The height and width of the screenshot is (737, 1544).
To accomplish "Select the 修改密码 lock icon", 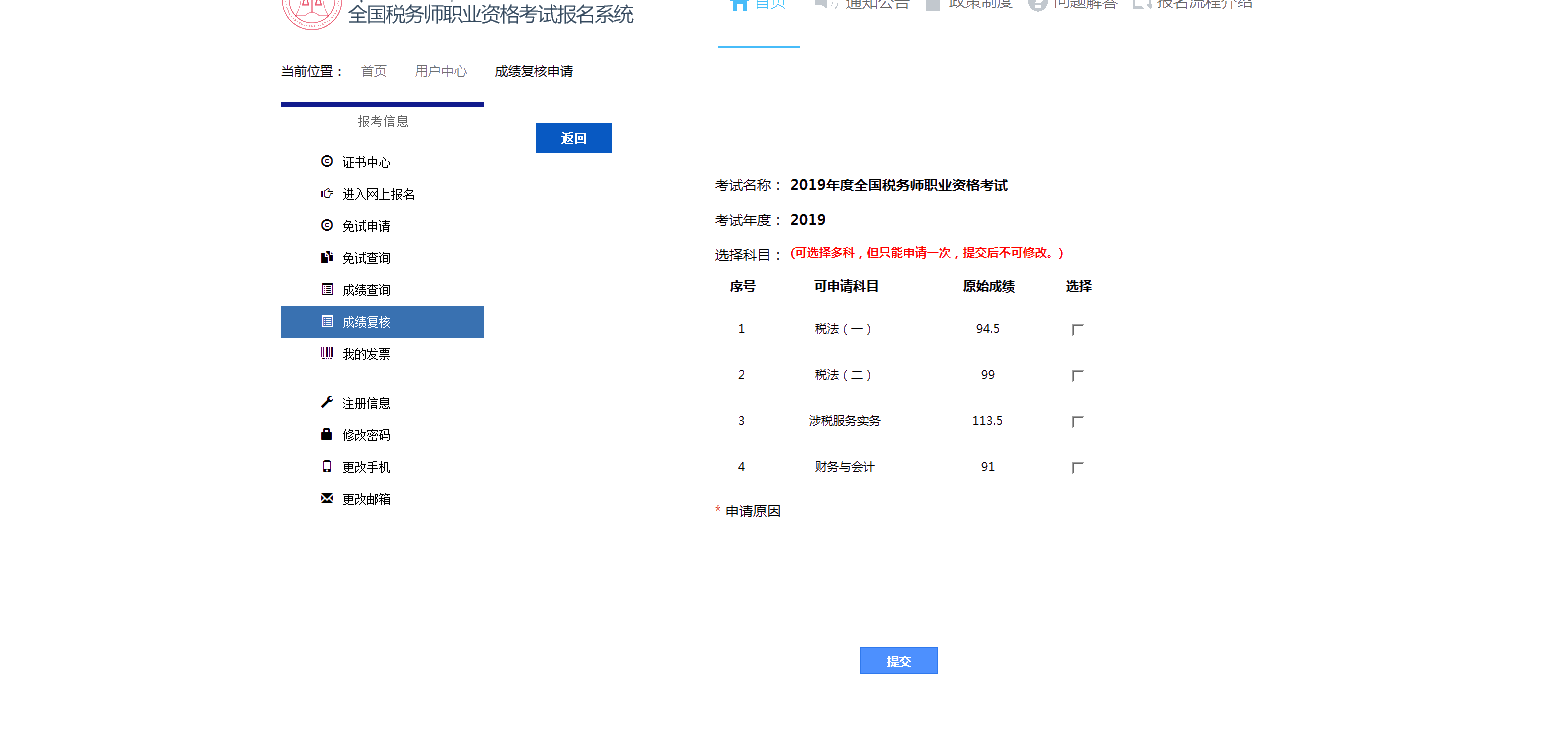I will [x=326, y=434].
